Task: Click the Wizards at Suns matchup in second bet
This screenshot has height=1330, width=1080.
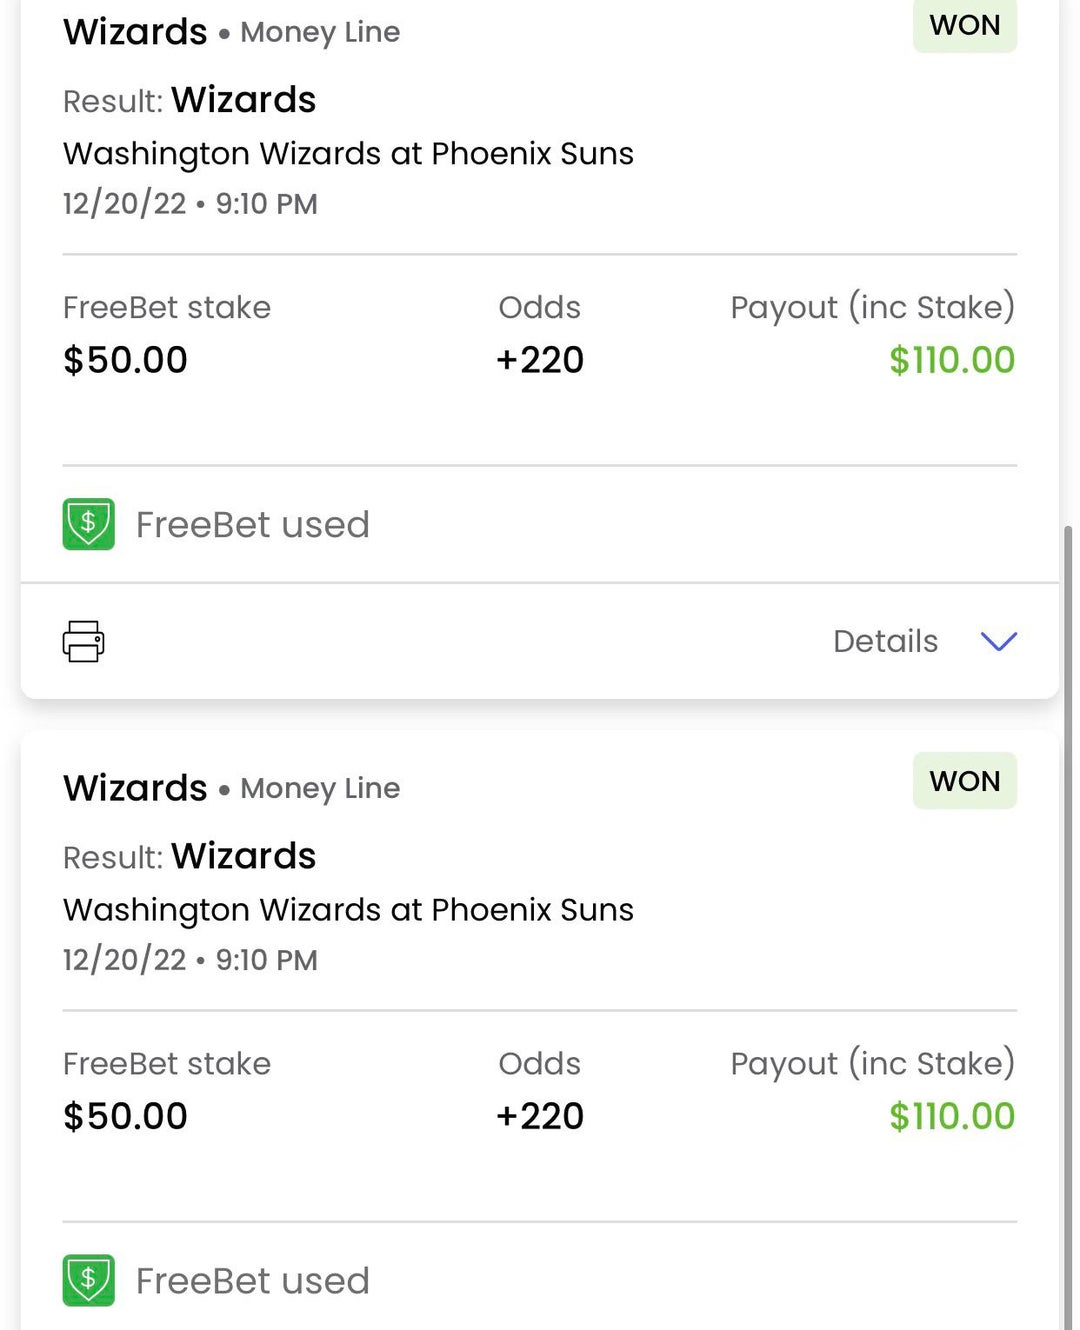Action: coord(348,910)
